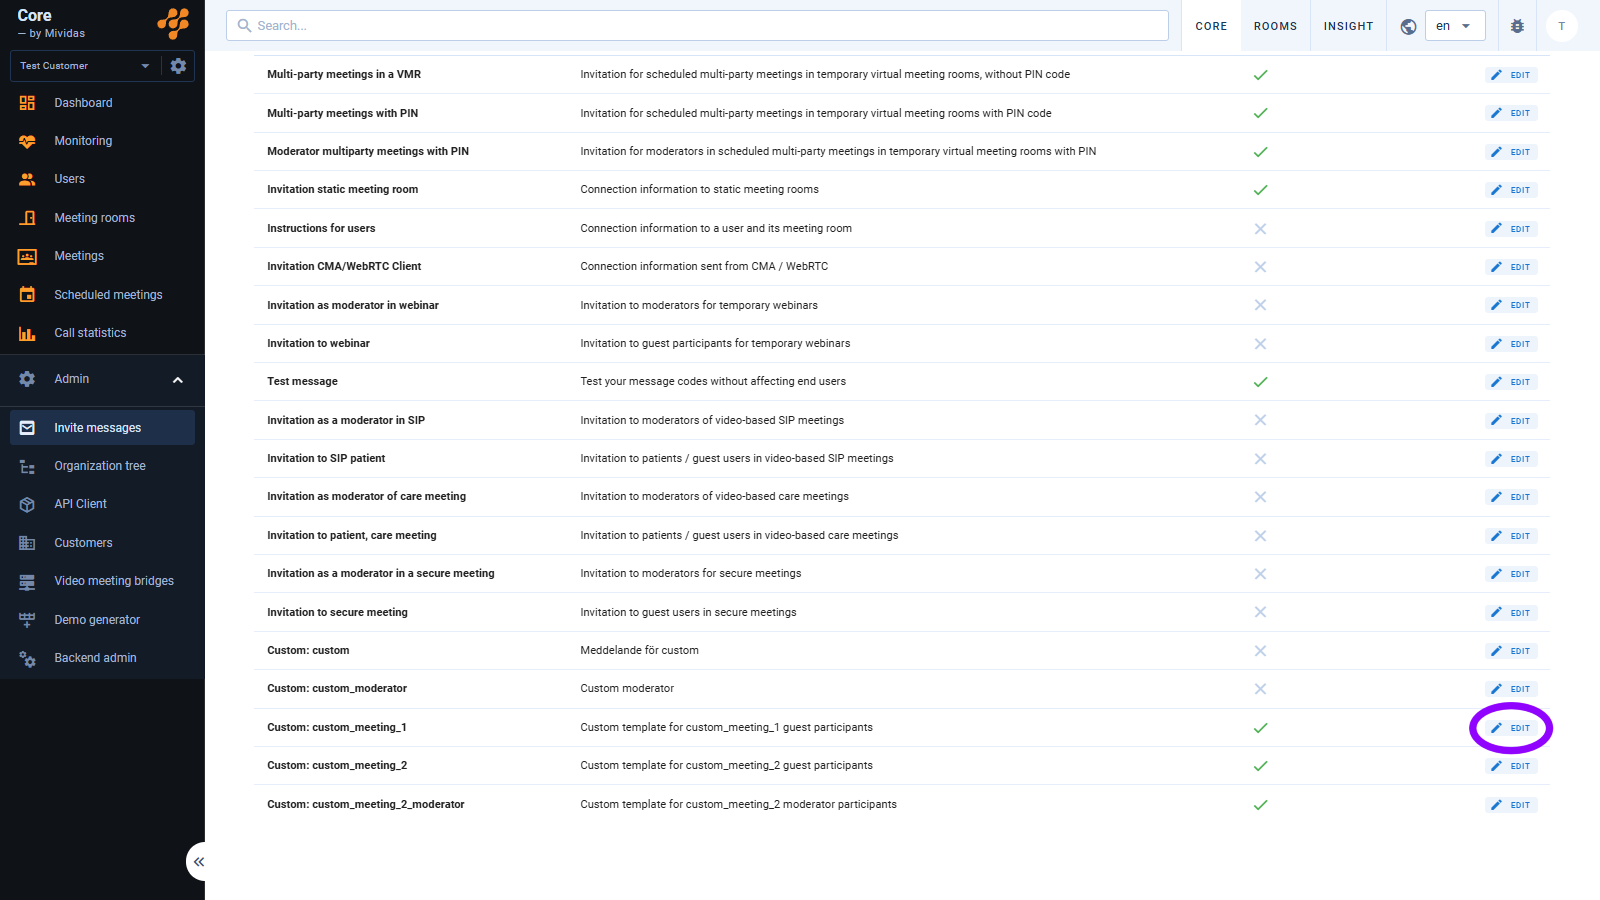Switch to the ROOMS tab
This screenshot has width=1600, height=900.
point(1275,26)
